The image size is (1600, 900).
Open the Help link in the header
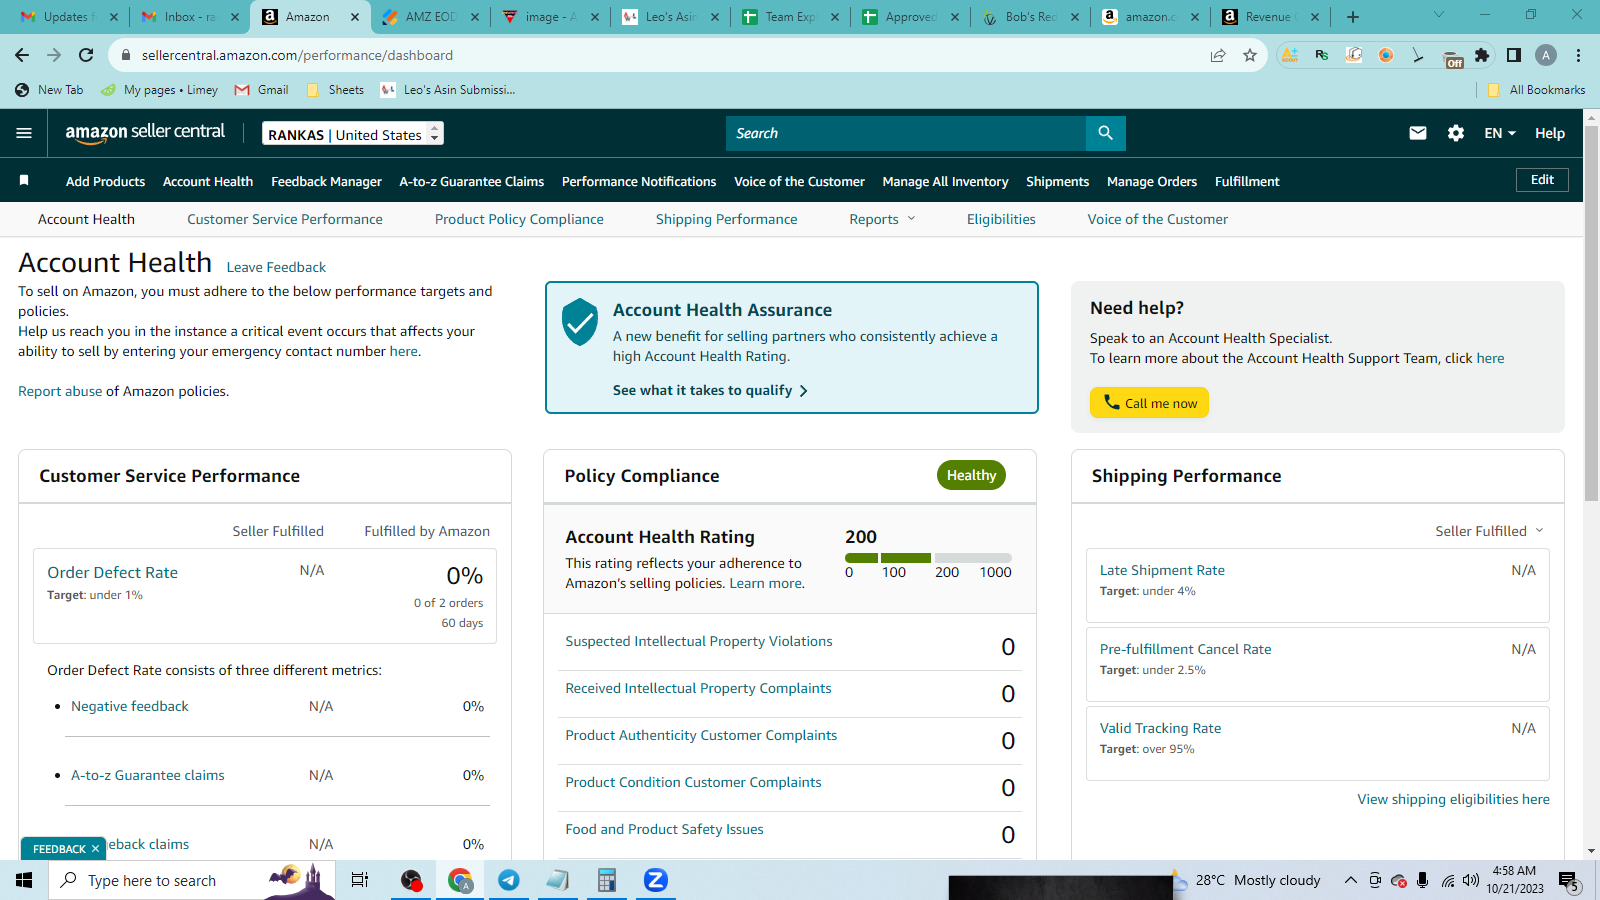coord(1550,133)
